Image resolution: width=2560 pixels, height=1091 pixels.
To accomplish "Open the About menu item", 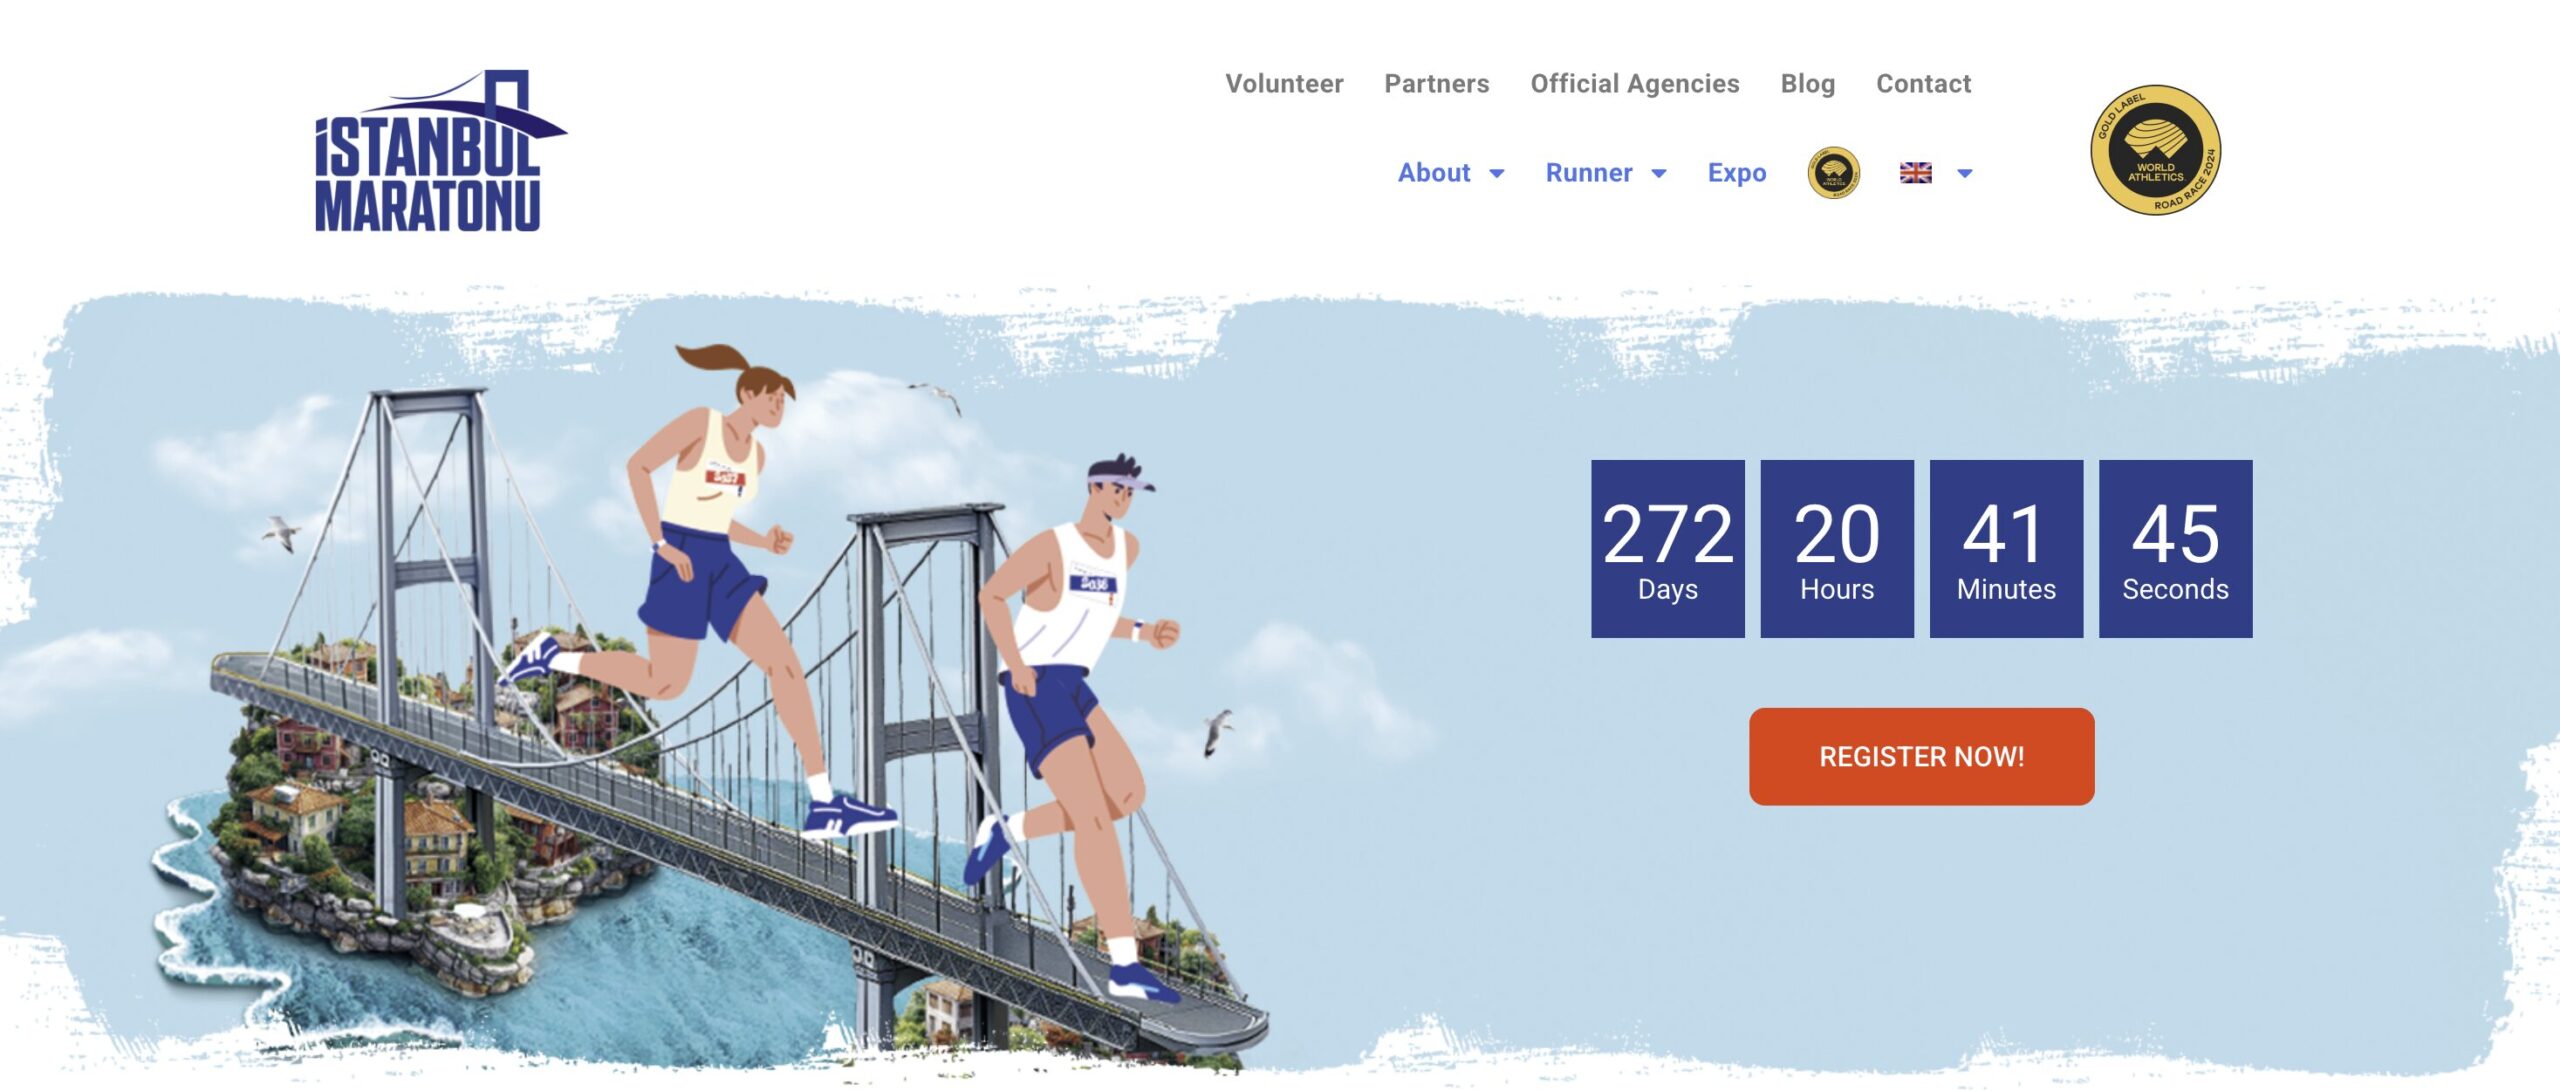I will tap(1434, 173).
